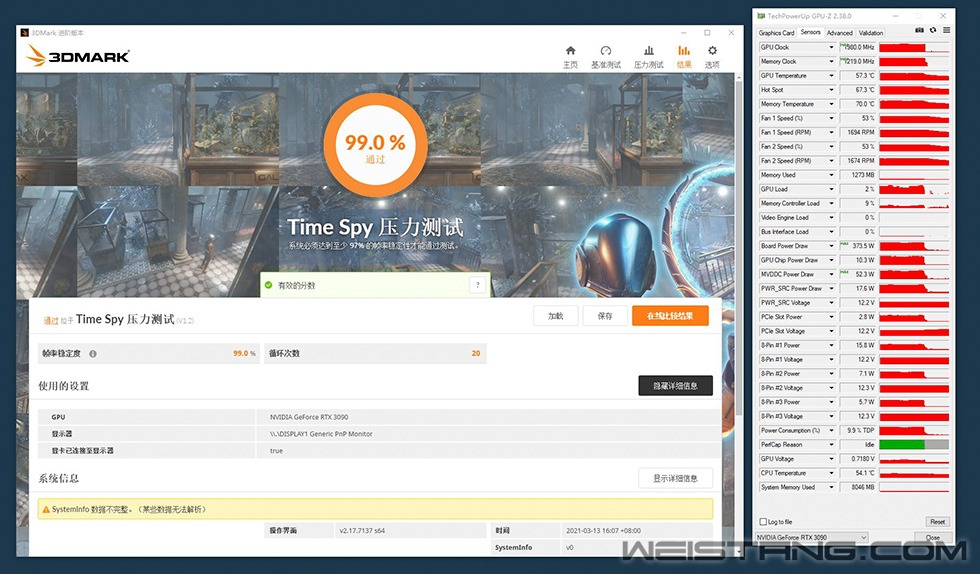Switch to the Sensors tab
Screen dimensions: 980x574
pos(810,32)
